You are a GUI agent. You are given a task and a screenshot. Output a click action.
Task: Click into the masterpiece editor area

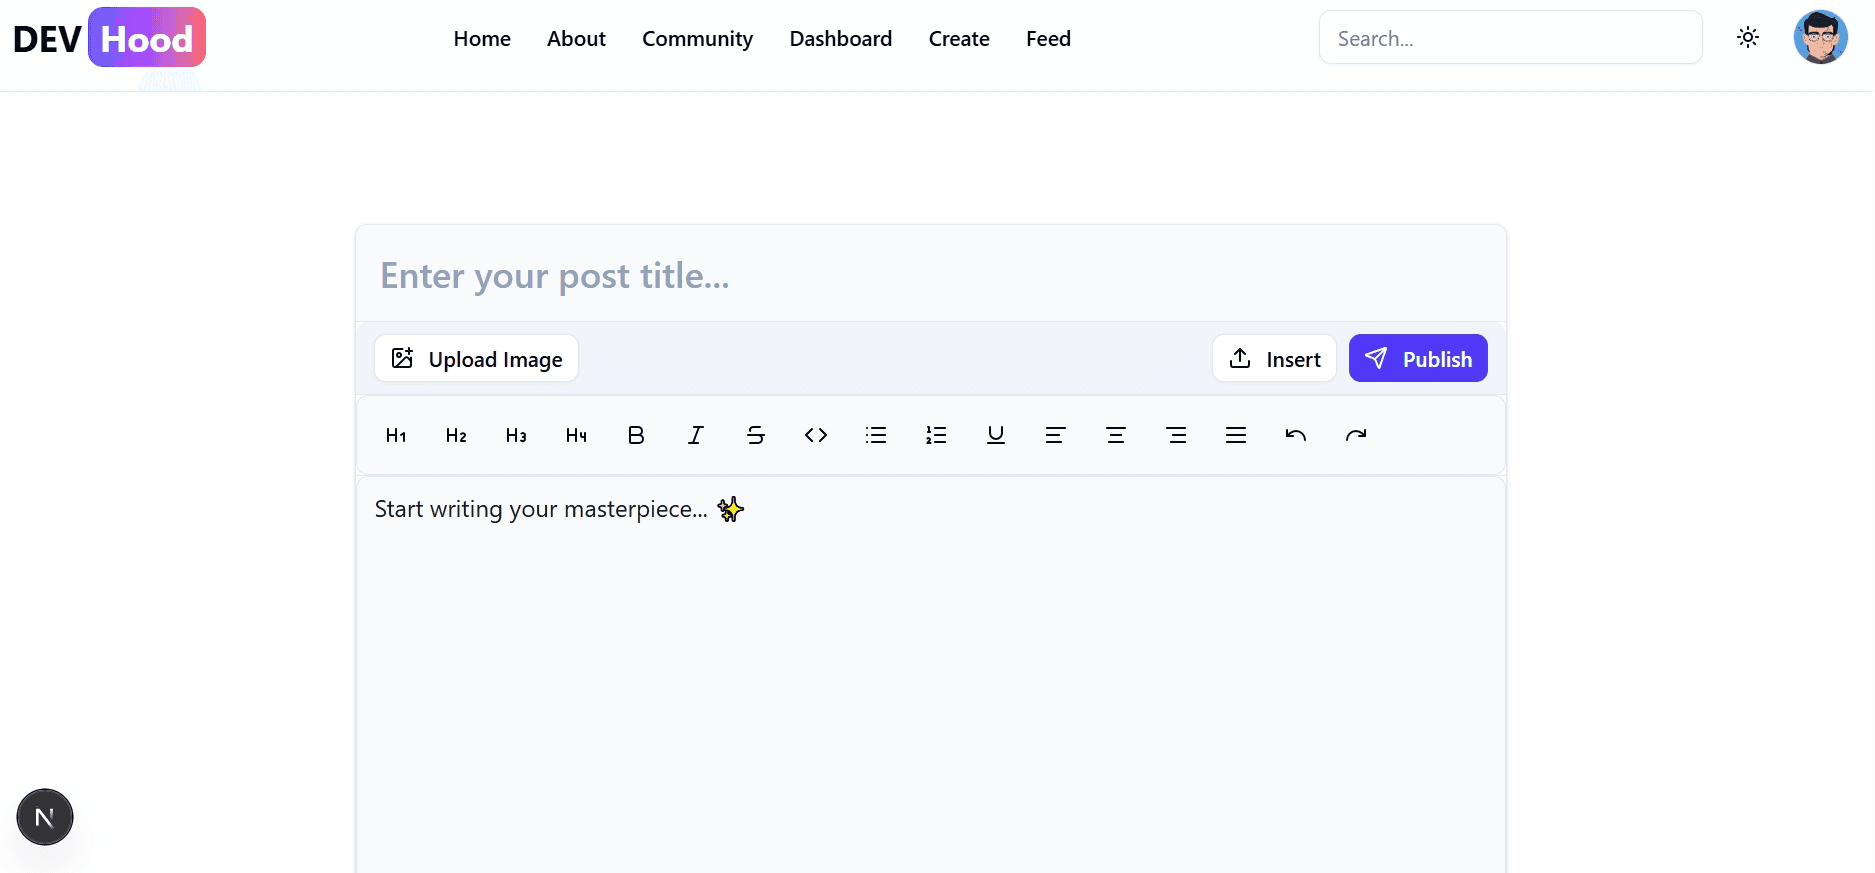click(930, 676)
